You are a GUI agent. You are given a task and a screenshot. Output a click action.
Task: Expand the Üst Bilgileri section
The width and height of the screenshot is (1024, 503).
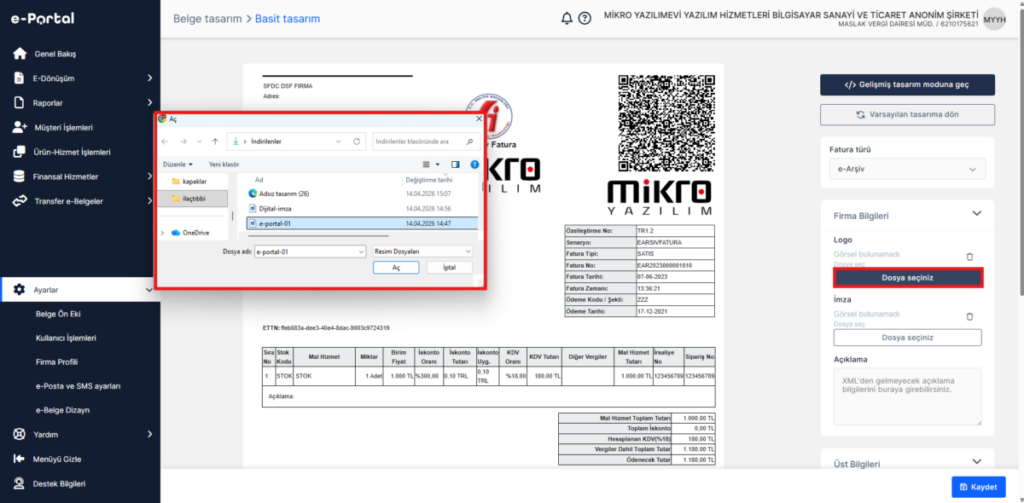click(x=976, y=461)
